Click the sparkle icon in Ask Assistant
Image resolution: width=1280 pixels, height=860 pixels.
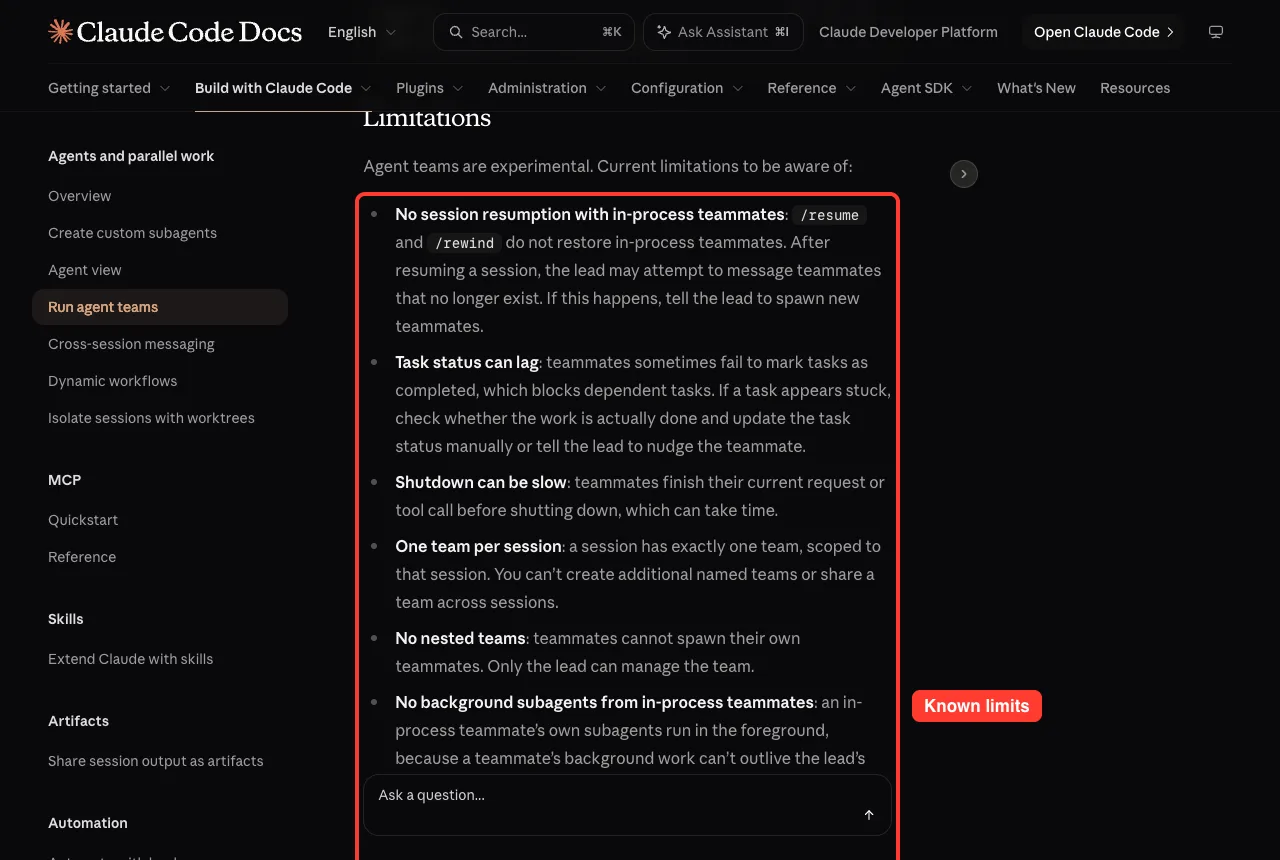(x=664, y=32)
